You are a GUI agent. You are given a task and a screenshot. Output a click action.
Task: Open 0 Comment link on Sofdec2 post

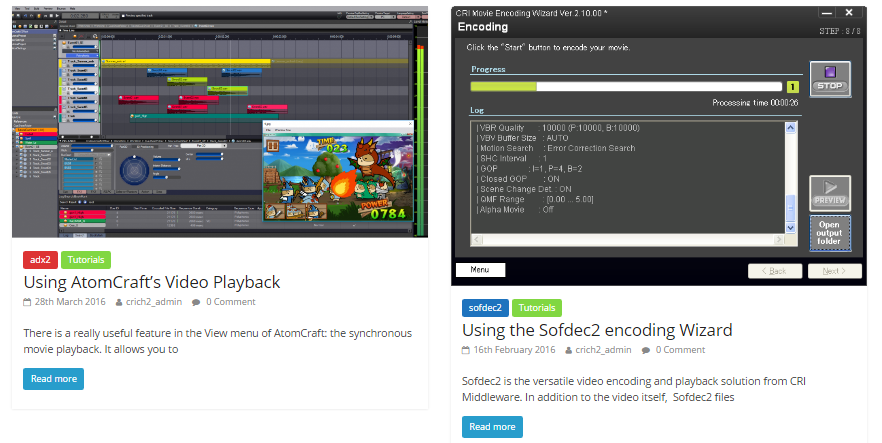coord(680,350)
